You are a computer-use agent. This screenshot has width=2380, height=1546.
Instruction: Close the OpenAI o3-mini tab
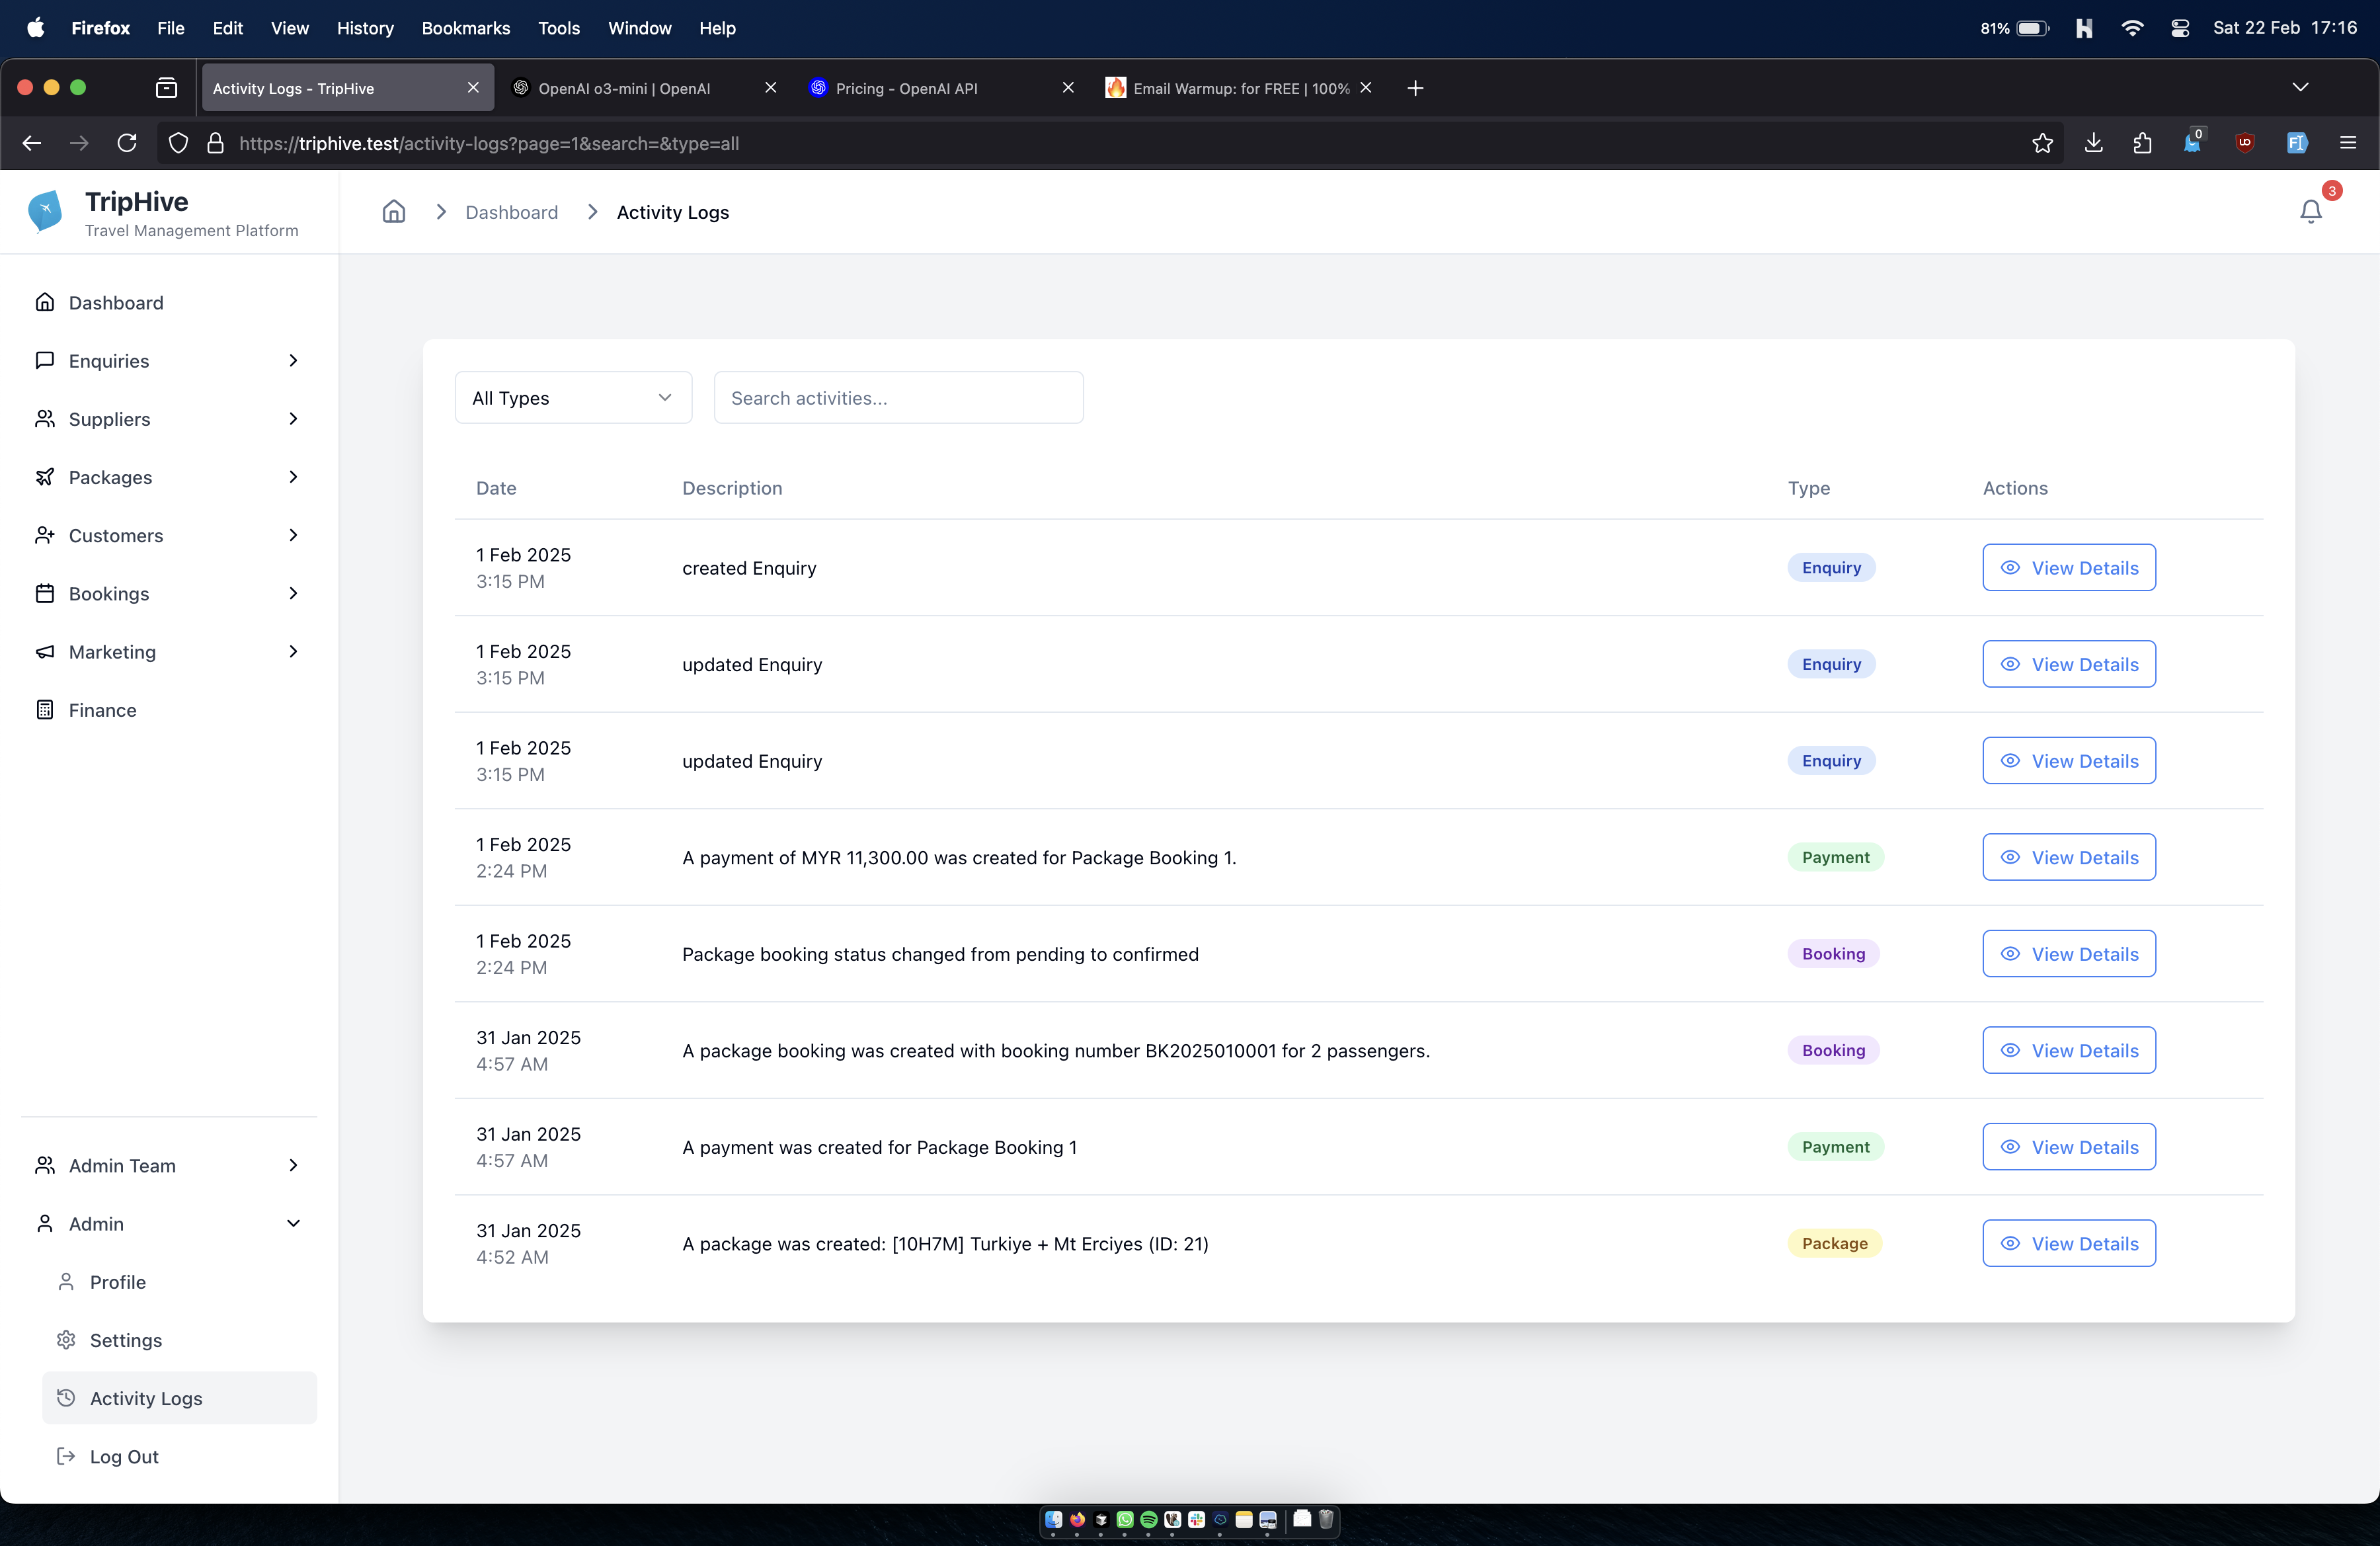point(771,88)
